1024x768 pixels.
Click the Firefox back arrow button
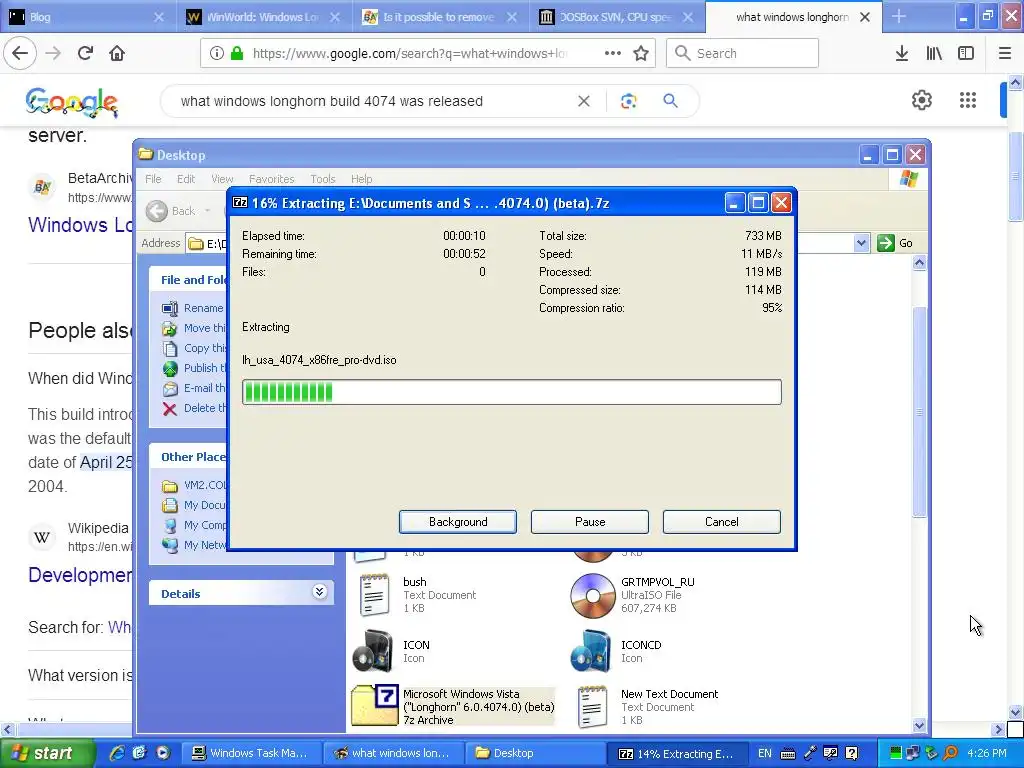pyautogui.click(x=20, y=54)
